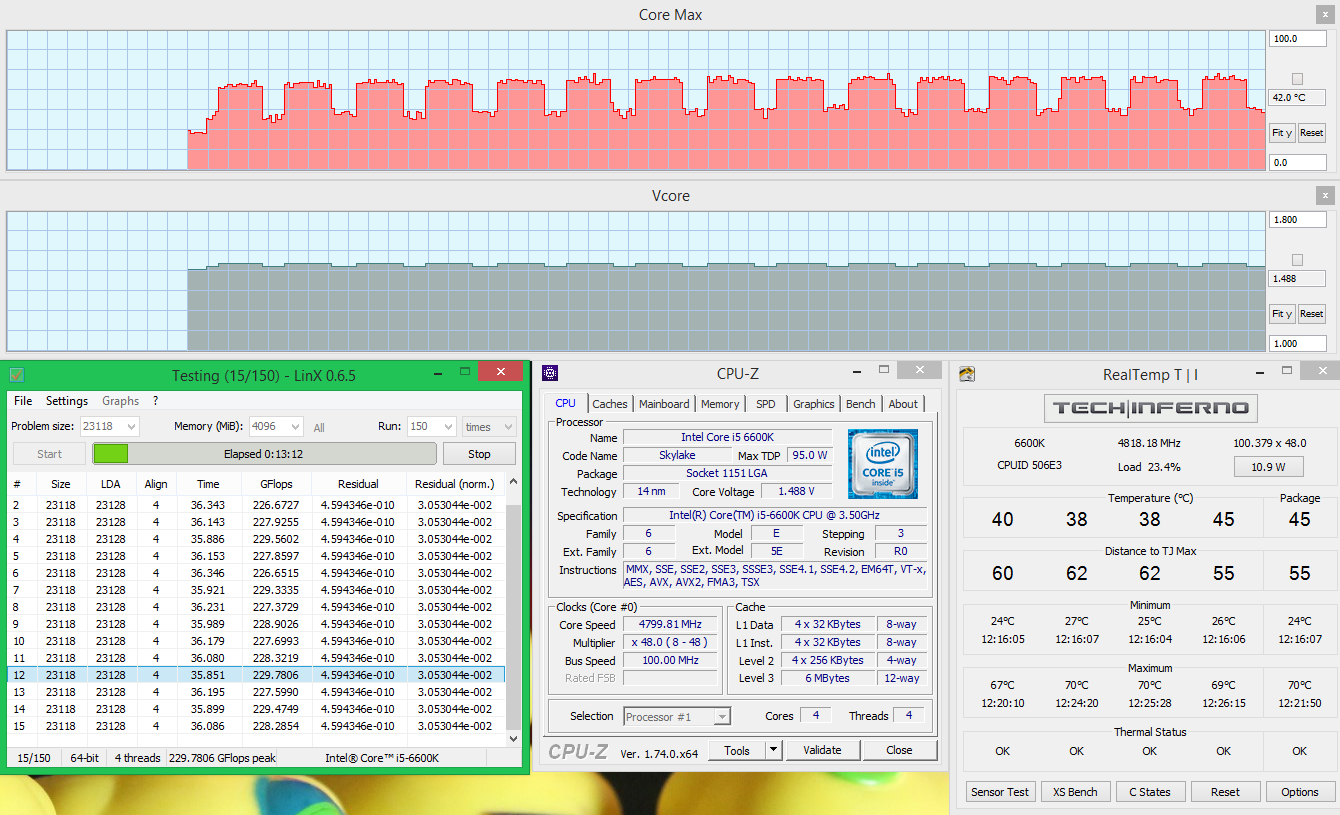Close the Core Max graph panel

(x=1324, y=15)
